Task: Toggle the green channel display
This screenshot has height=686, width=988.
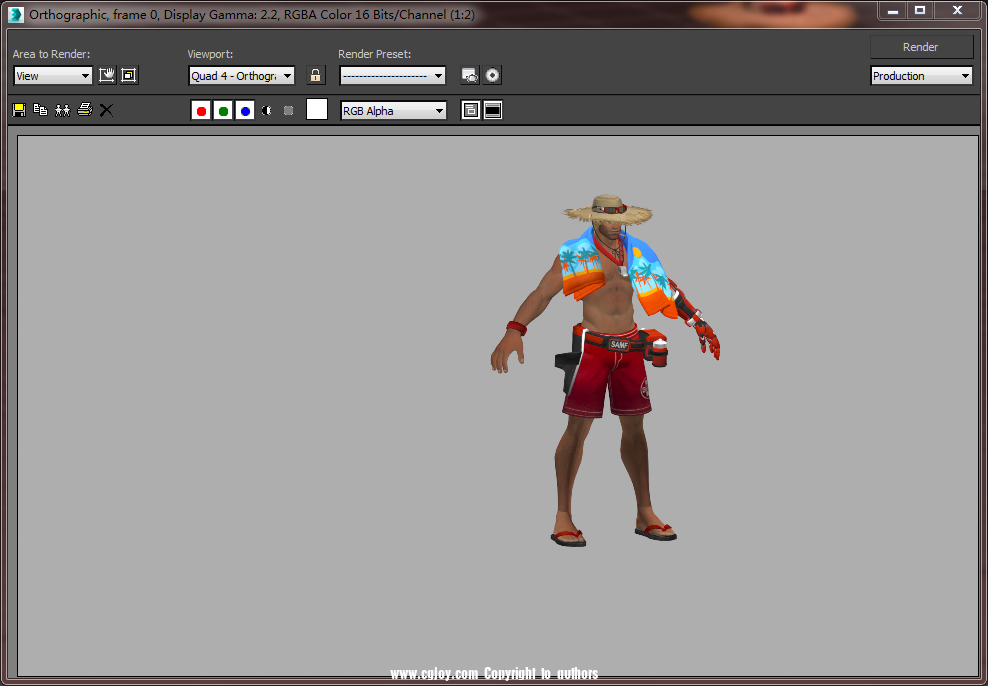Action: coord(223,111)
